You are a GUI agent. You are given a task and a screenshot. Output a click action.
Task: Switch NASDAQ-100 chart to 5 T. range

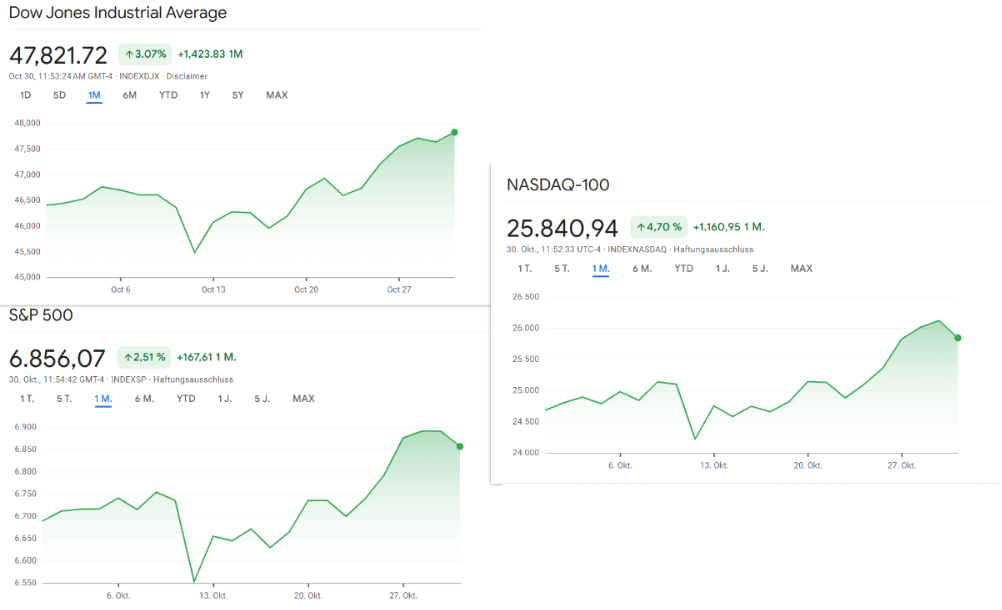tap(561, 268)
